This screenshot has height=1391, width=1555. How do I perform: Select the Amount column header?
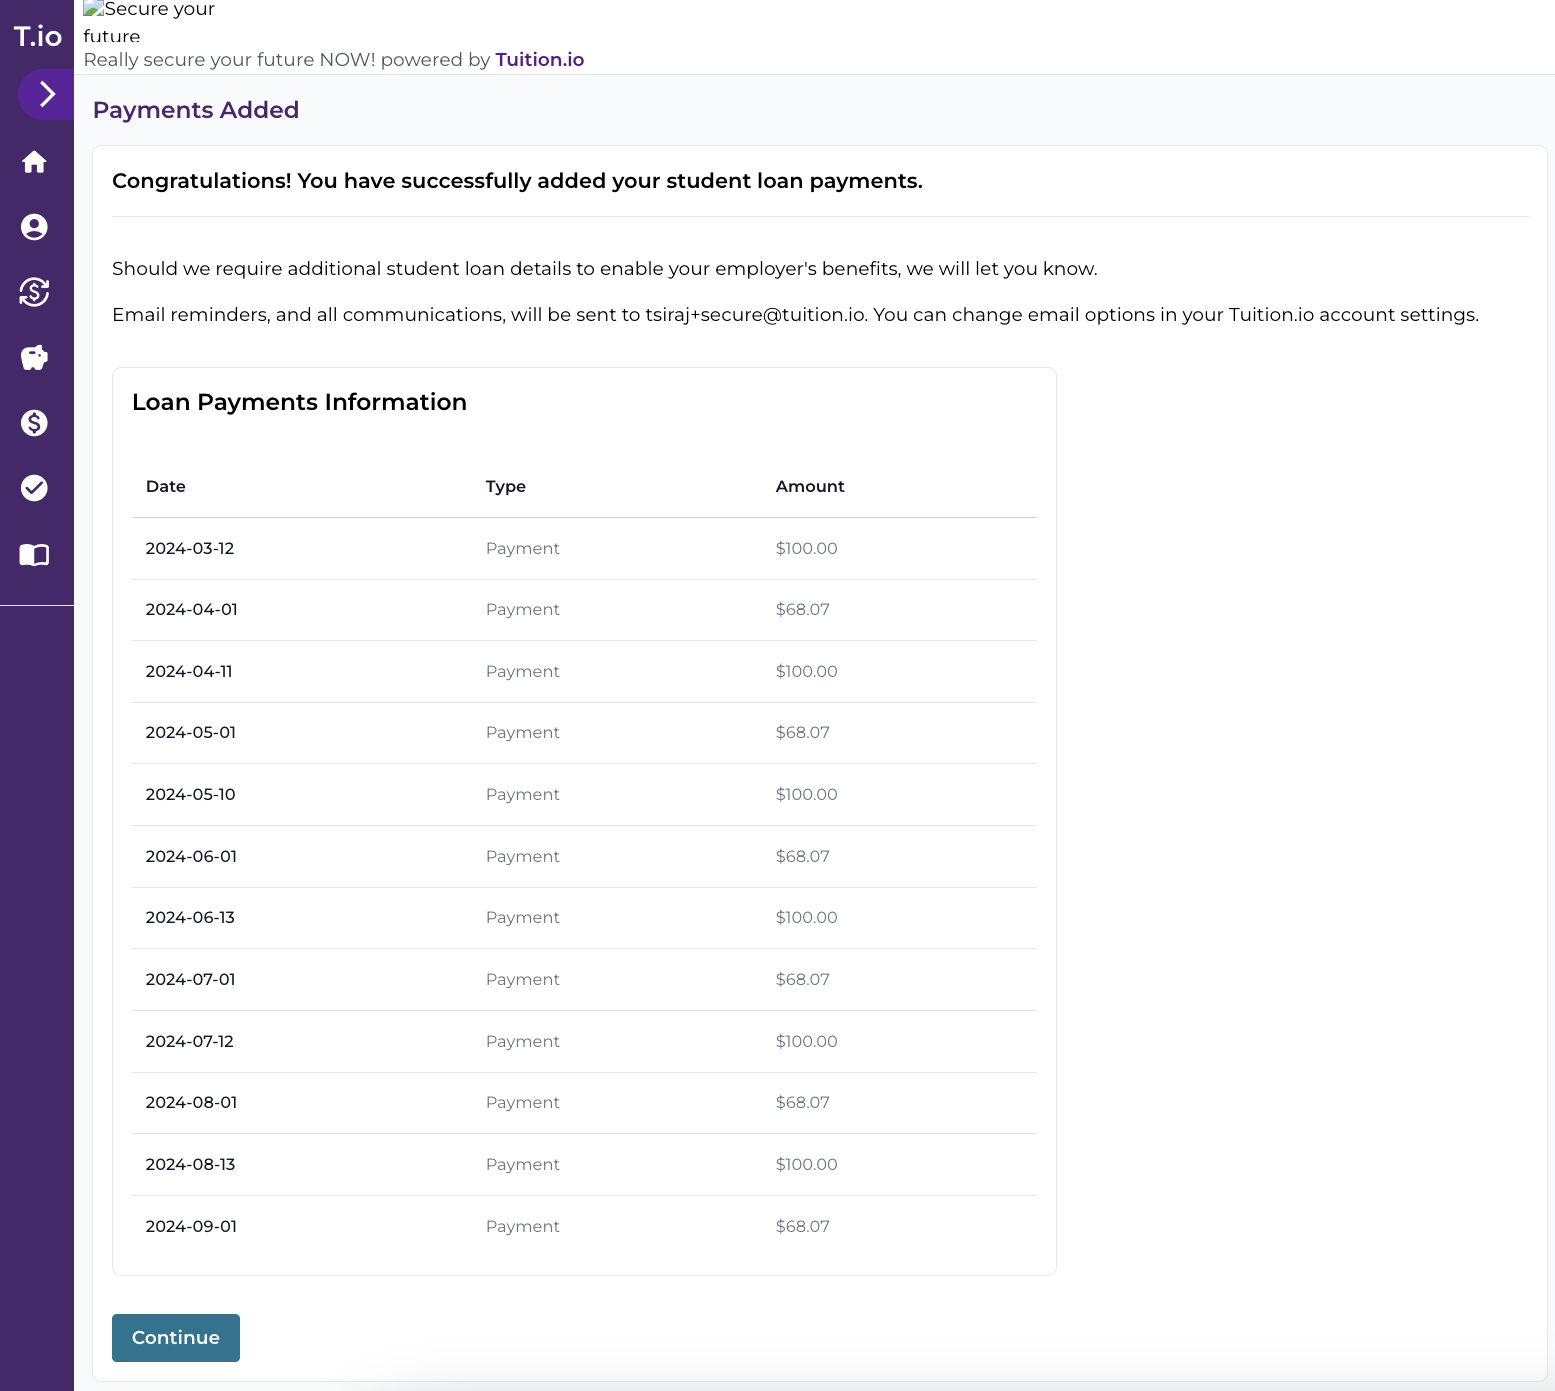pyautogui.click(x=809, y=486)
